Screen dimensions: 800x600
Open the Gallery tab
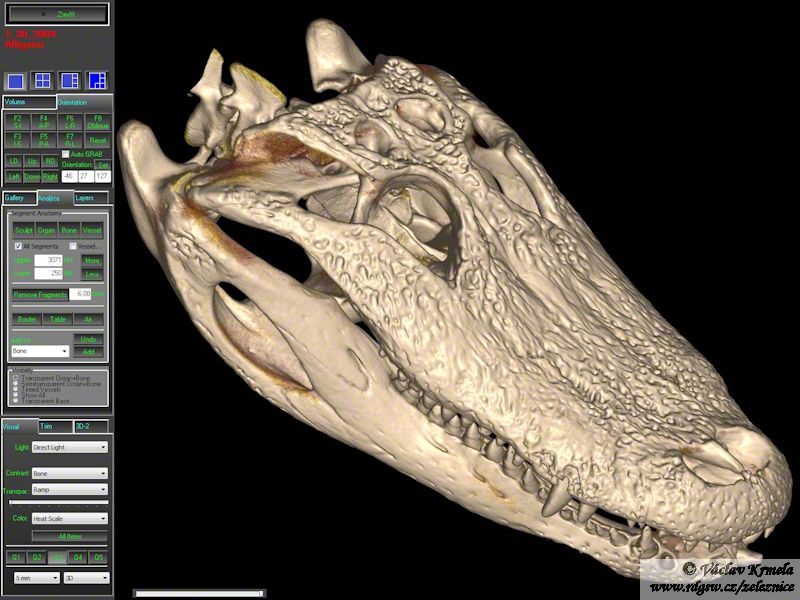19,198
